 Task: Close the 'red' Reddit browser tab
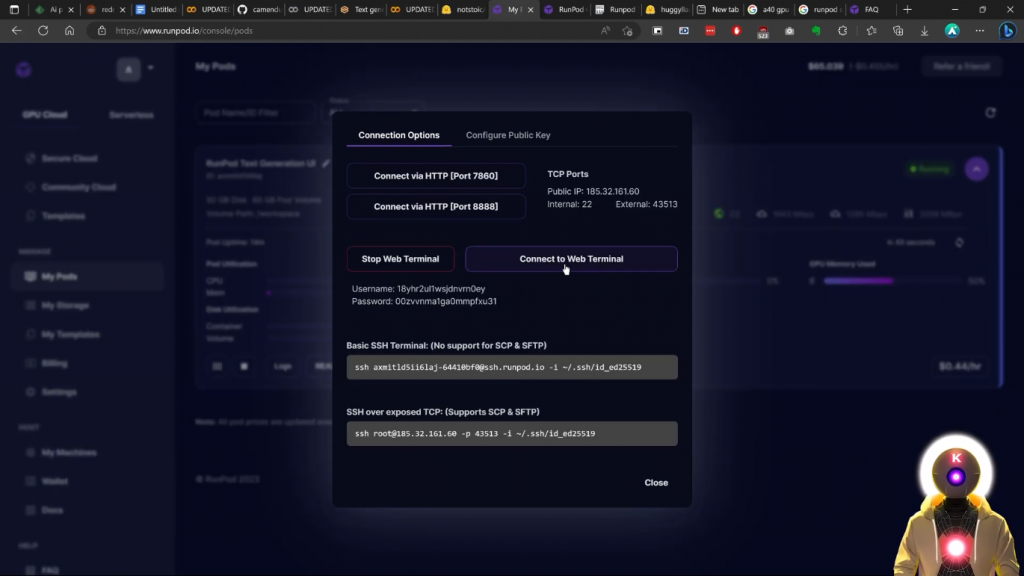122,10
